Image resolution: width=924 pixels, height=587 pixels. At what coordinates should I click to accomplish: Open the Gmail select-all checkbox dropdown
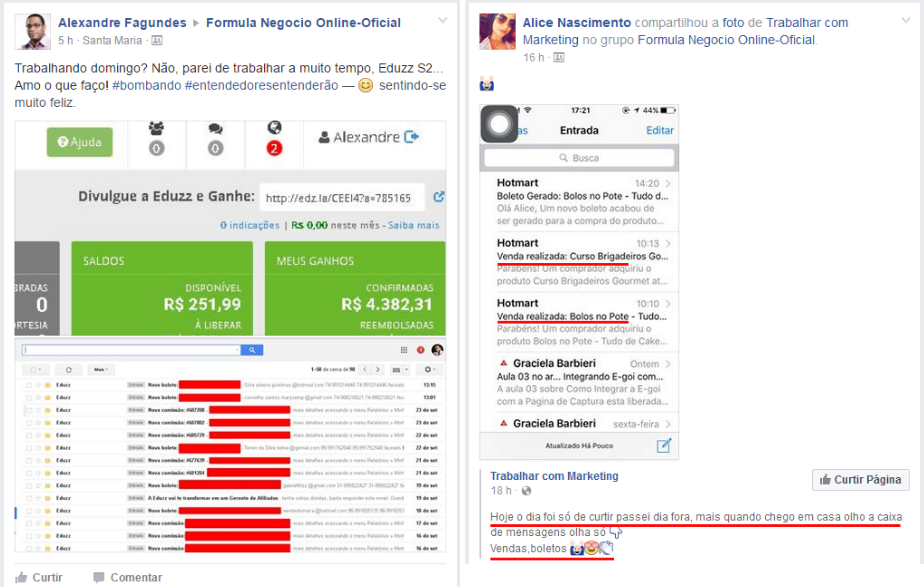coord(35,370)
